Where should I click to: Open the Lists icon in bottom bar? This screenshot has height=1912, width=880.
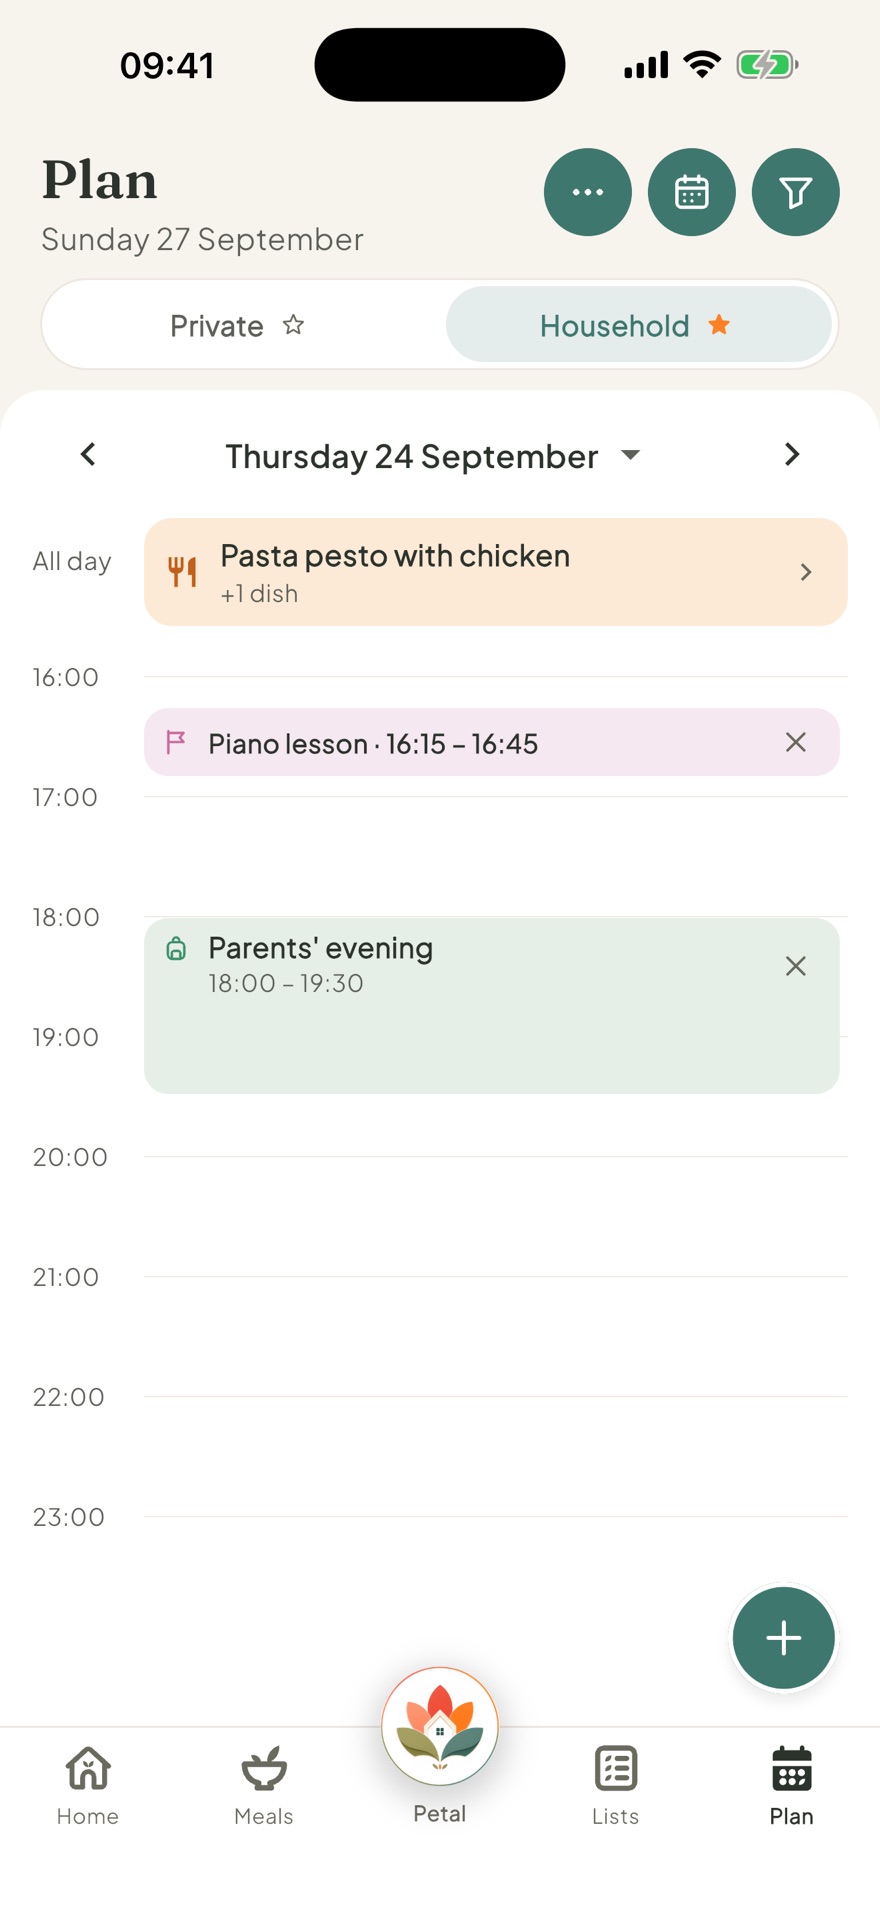point(616,1768)
